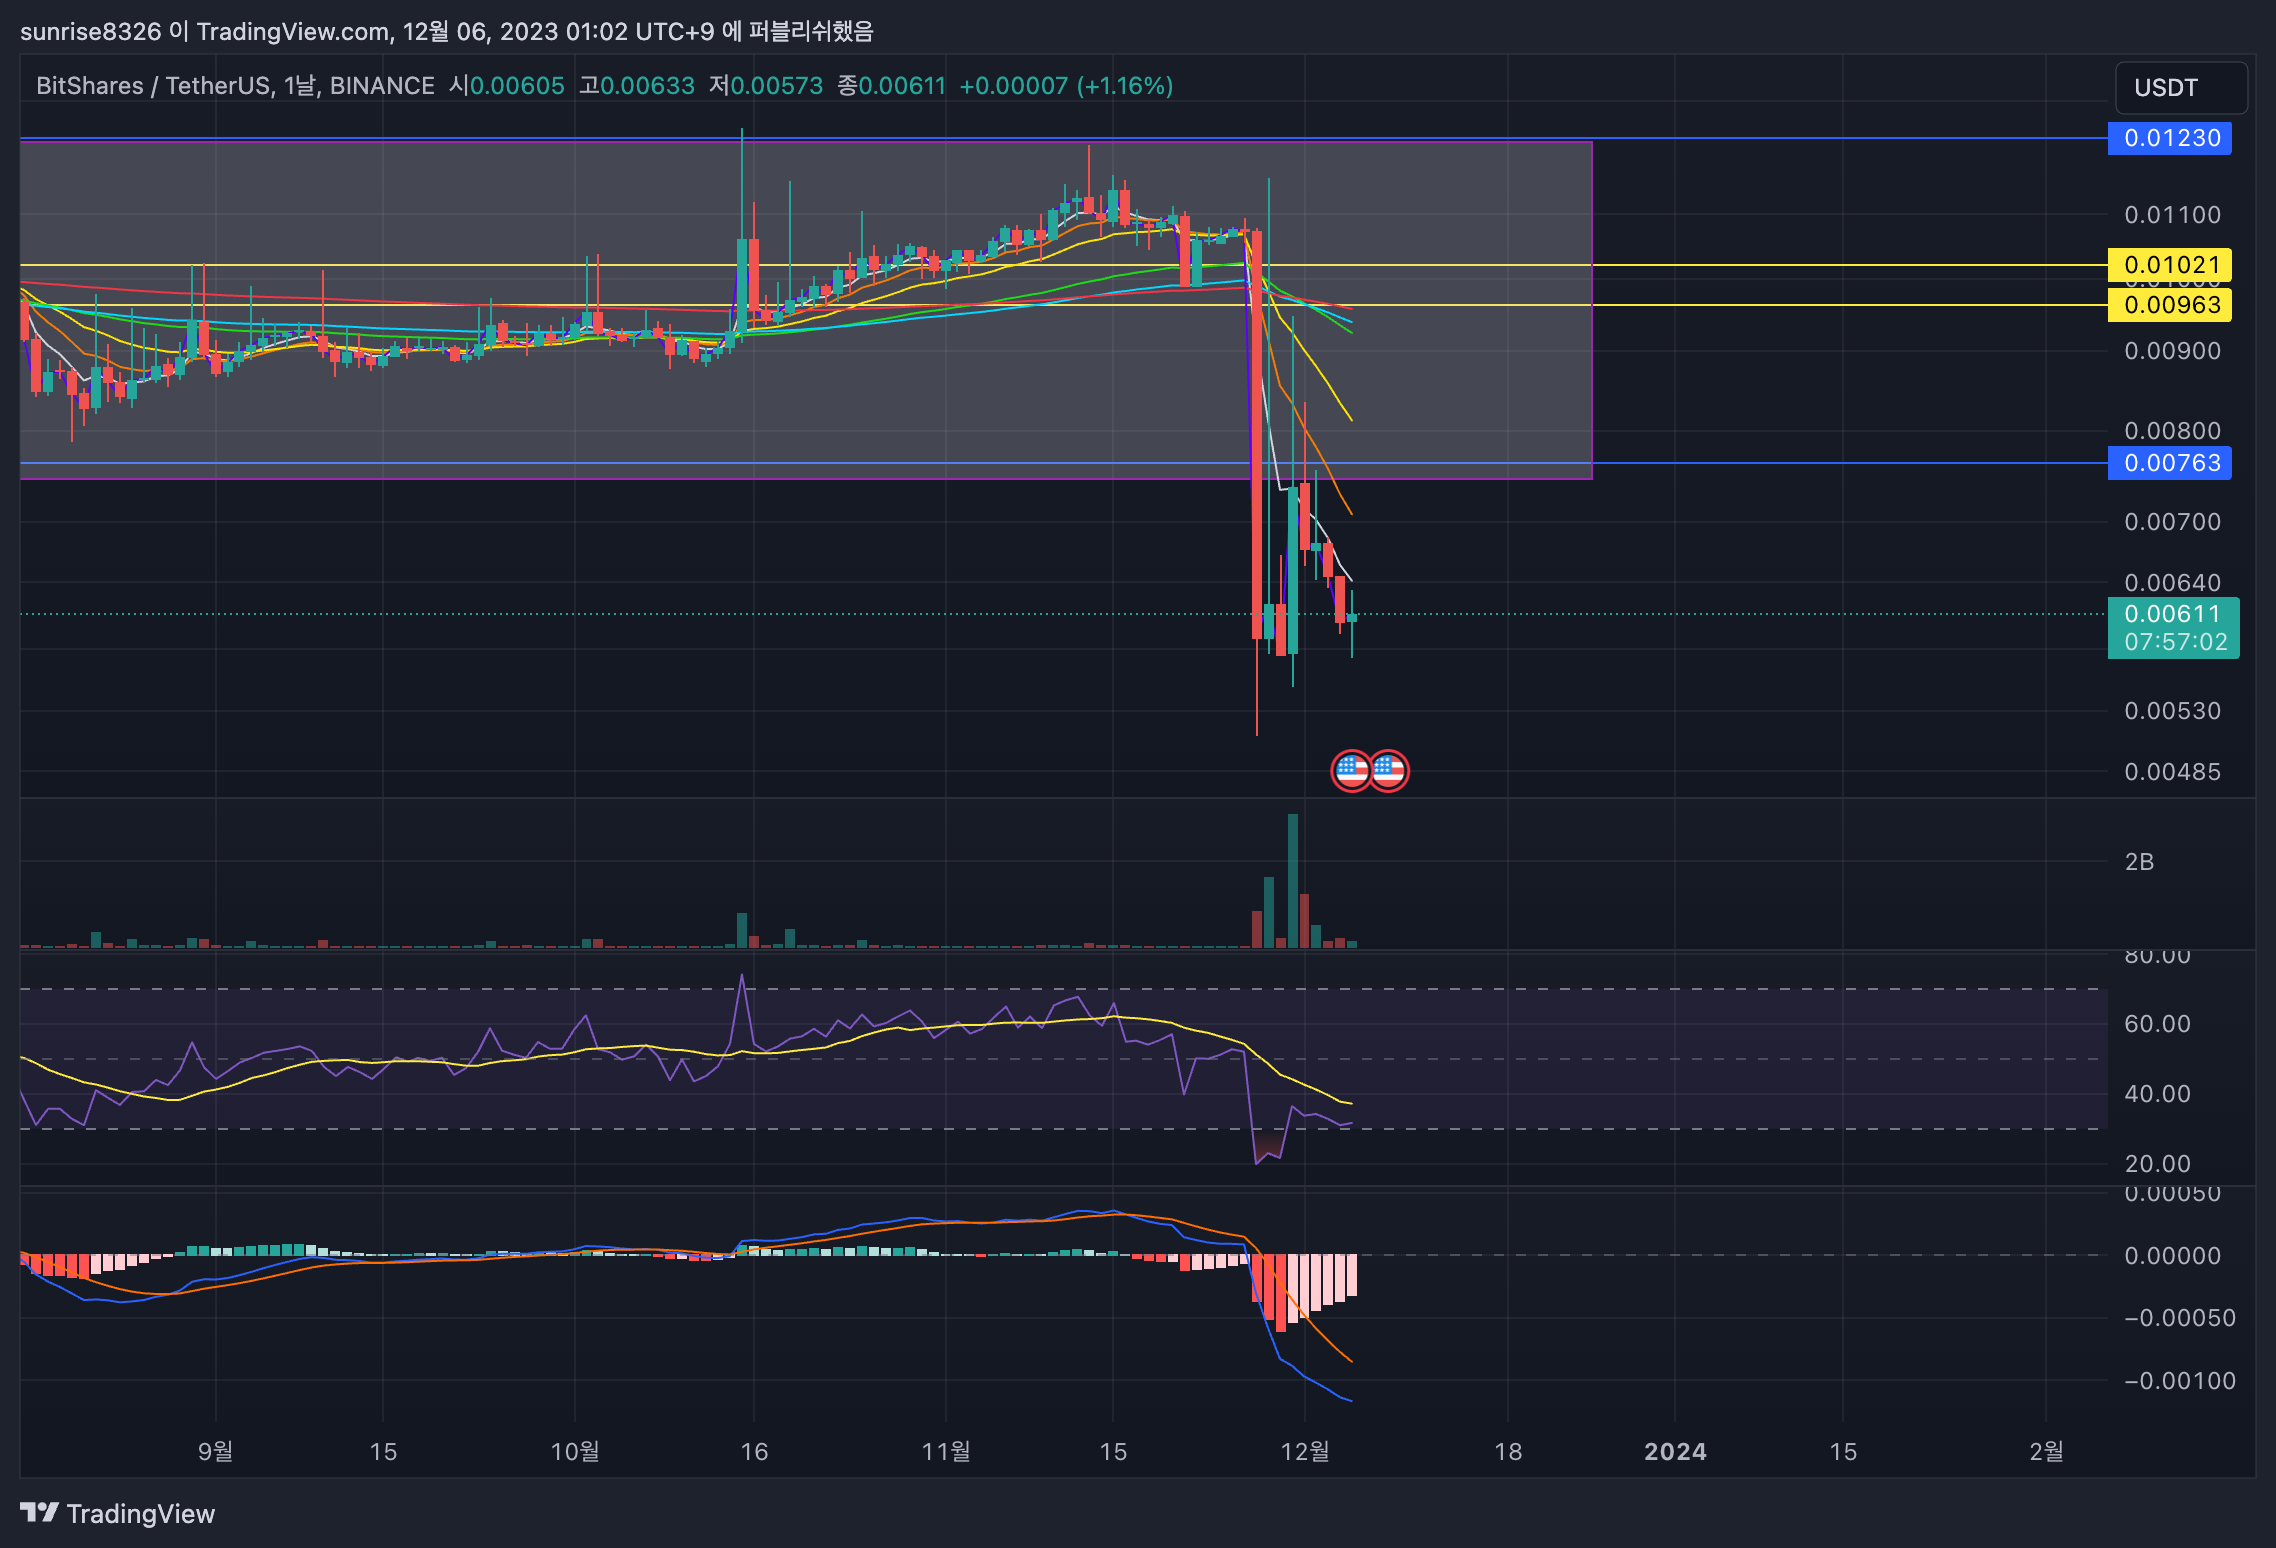
Task: Click the +0.00007 (+1.16%) change value
Action: pos(1066,86)
